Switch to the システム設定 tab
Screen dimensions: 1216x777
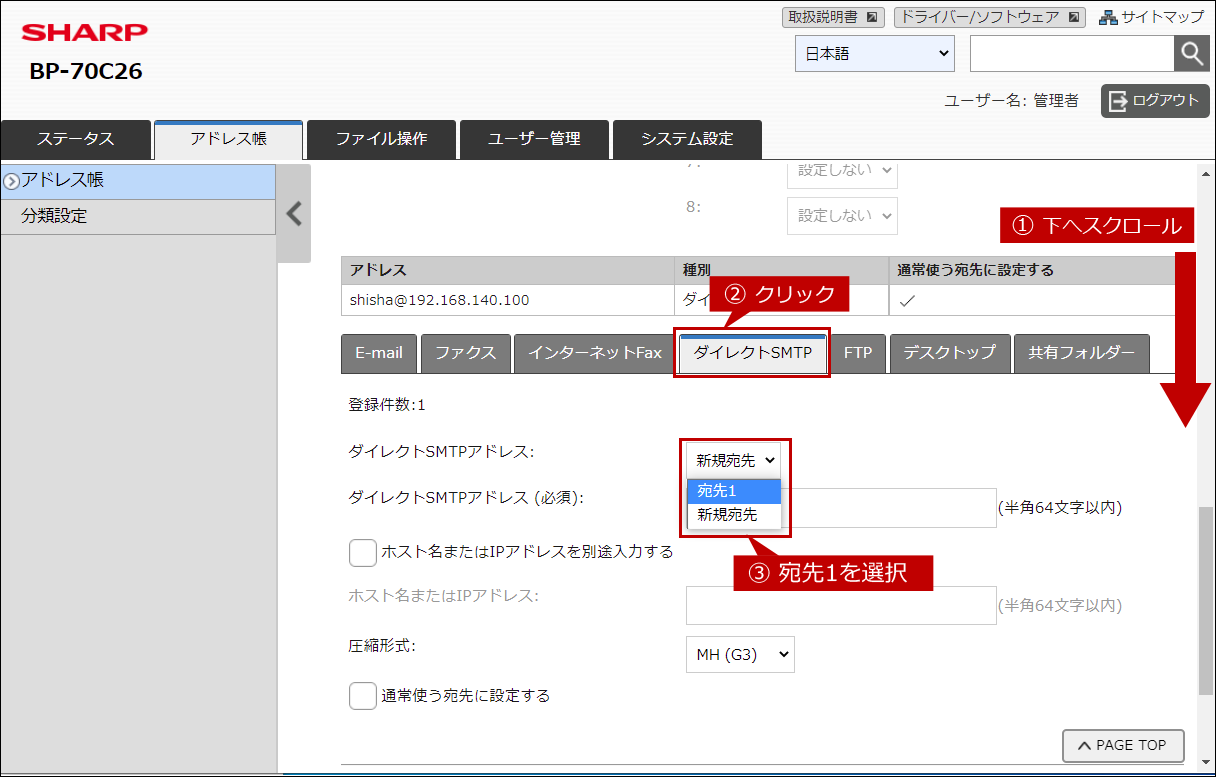pyautogui.click(x=687, y=139)
